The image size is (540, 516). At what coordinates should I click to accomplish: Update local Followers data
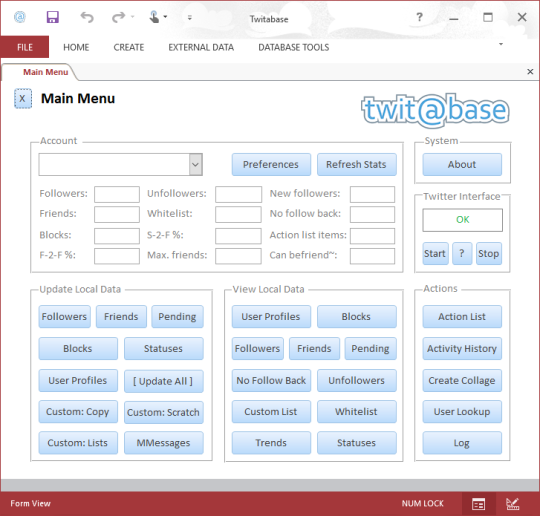point(64,317)
